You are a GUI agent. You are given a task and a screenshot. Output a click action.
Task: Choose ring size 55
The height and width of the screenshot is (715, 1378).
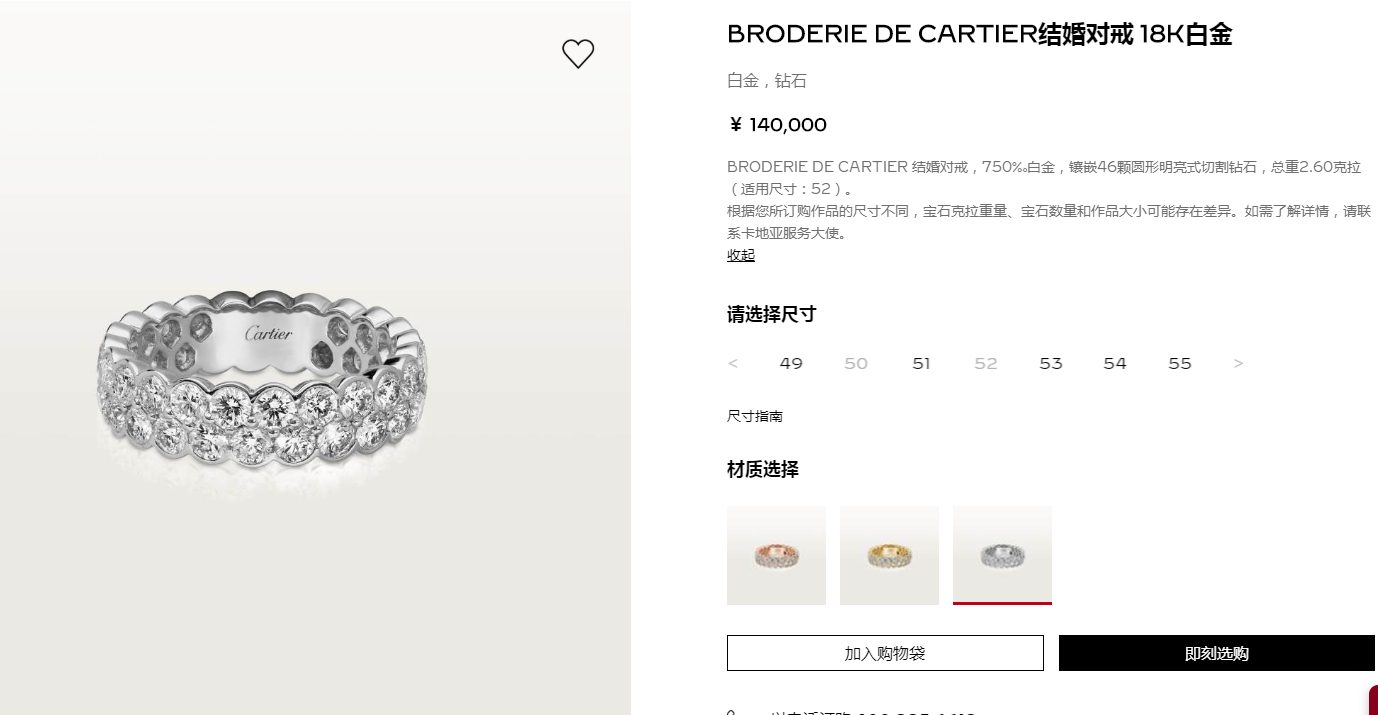1180,364
